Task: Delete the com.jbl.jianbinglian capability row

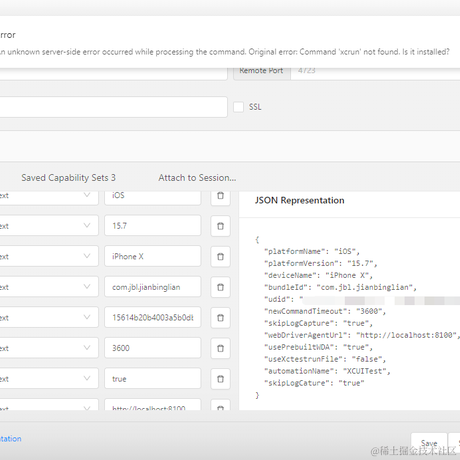Action: tap(220, 287)
